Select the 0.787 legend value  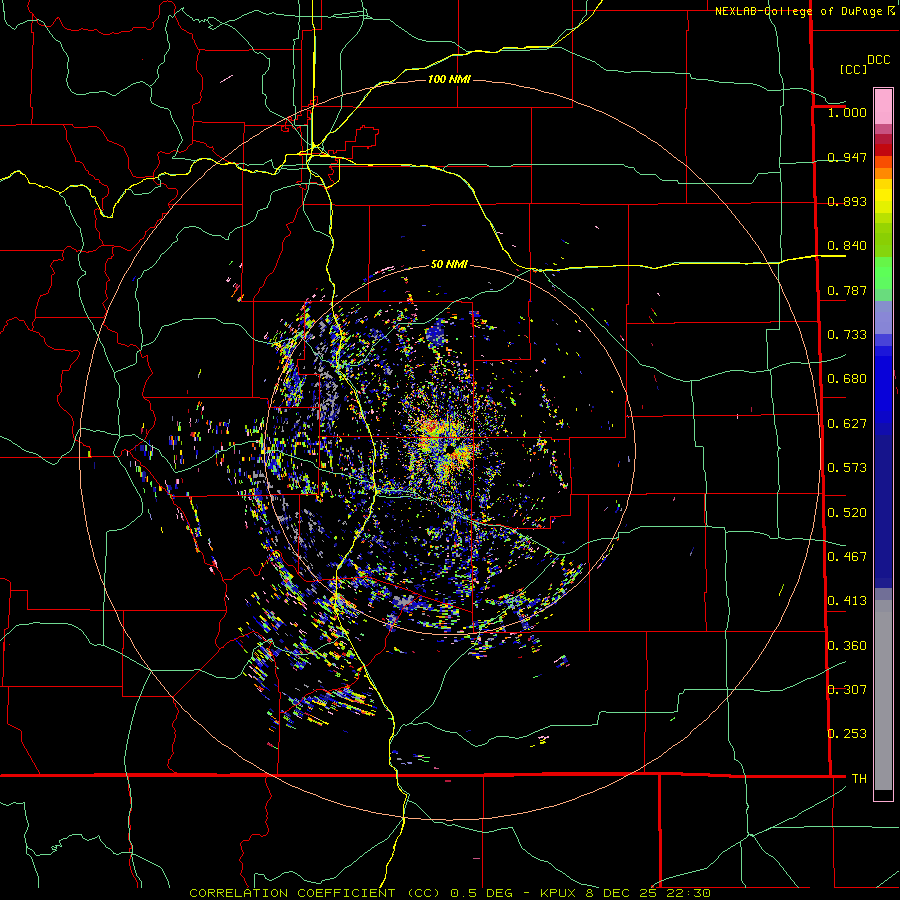click(847, 290)
